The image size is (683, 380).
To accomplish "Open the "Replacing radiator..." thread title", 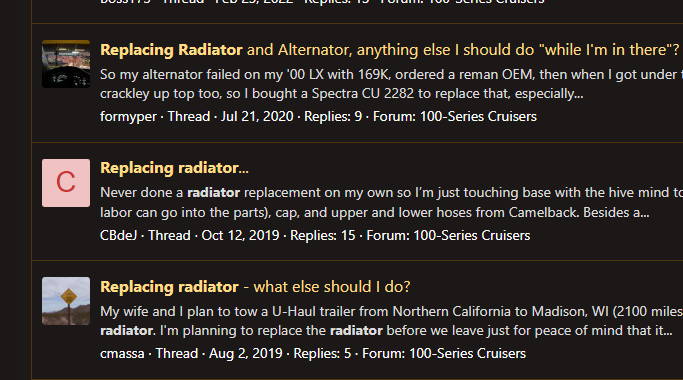I will 174,168.
